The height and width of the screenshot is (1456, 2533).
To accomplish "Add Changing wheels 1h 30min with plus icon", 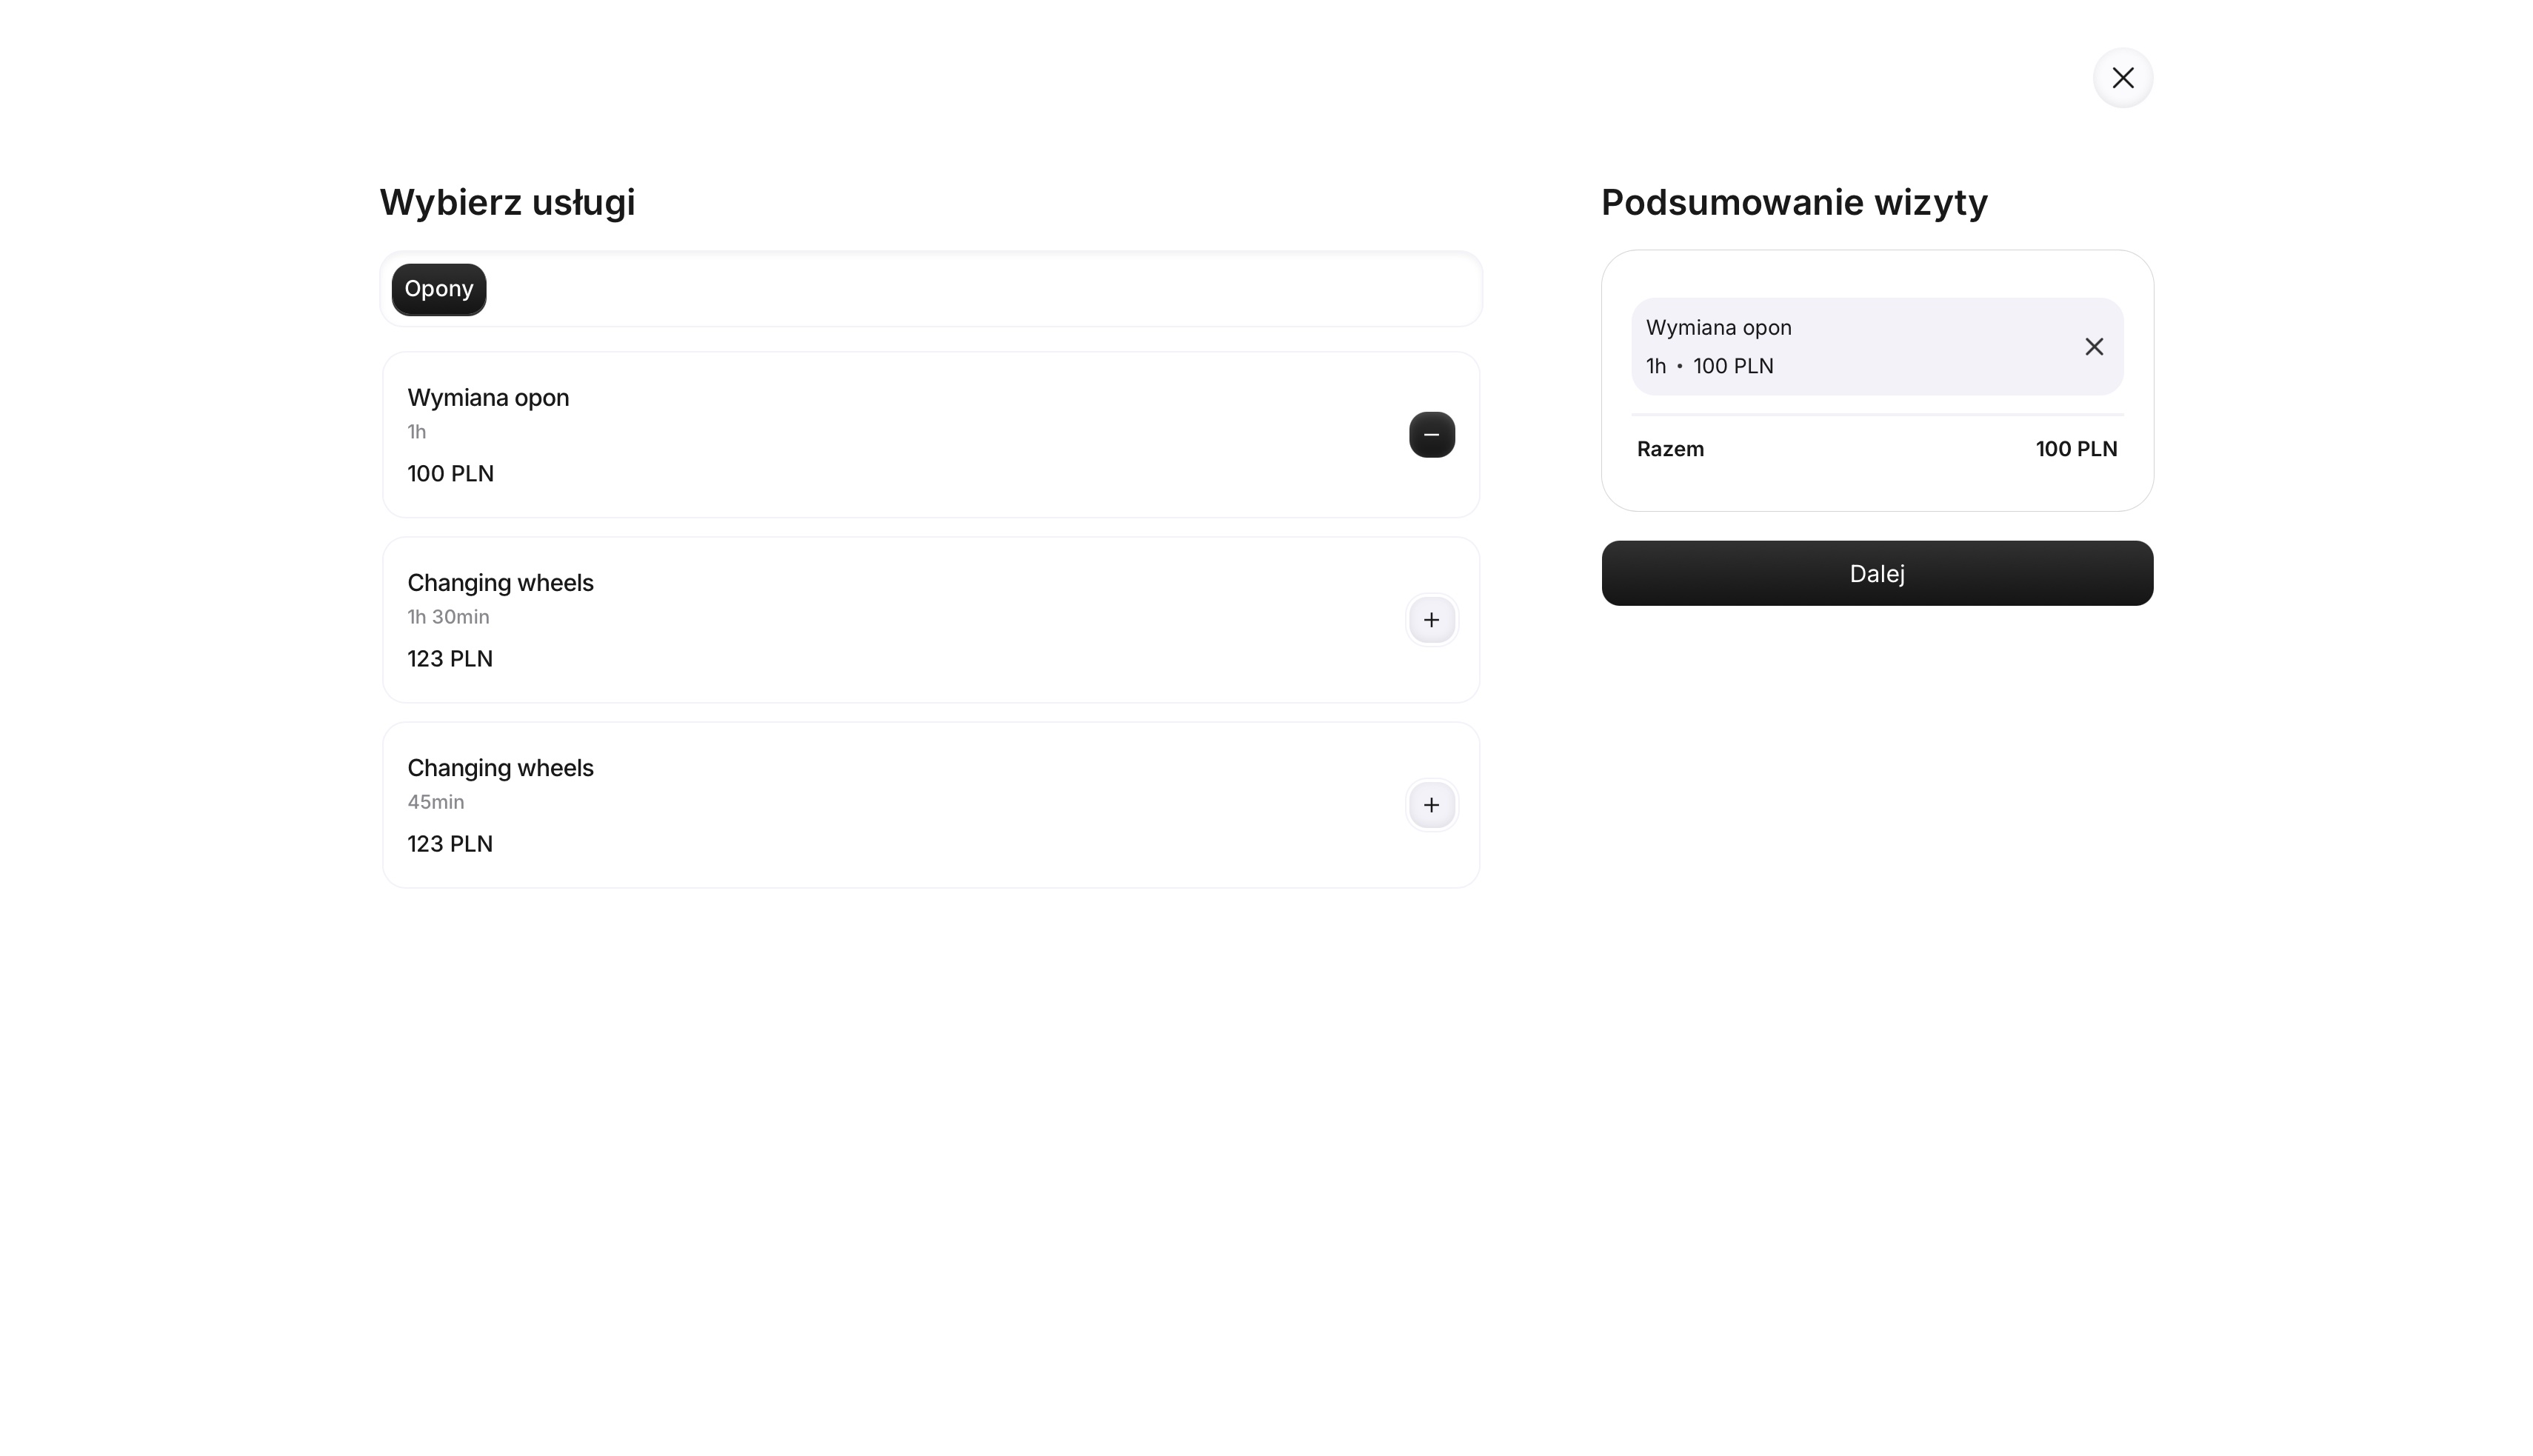I will pyautogui.click(x=1432, y=620).
